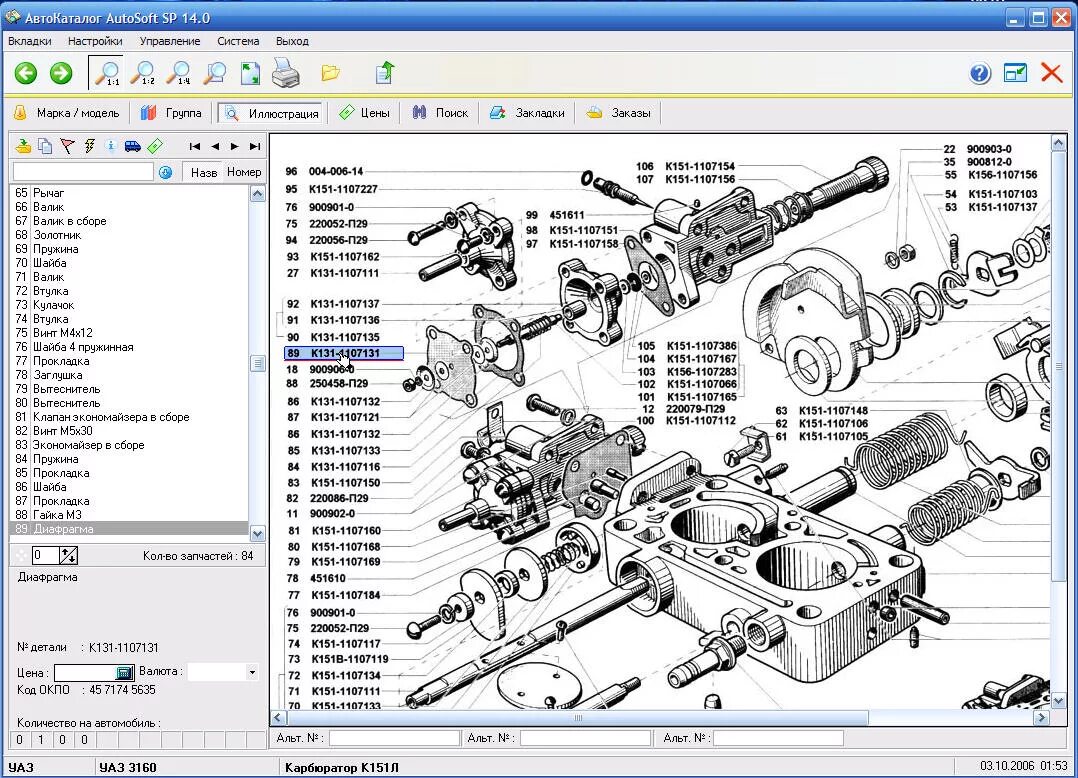Screen dimensions: 1078x778
Task: Select part 76 Шайба 4 пружинная
Action: click(129, 347)
